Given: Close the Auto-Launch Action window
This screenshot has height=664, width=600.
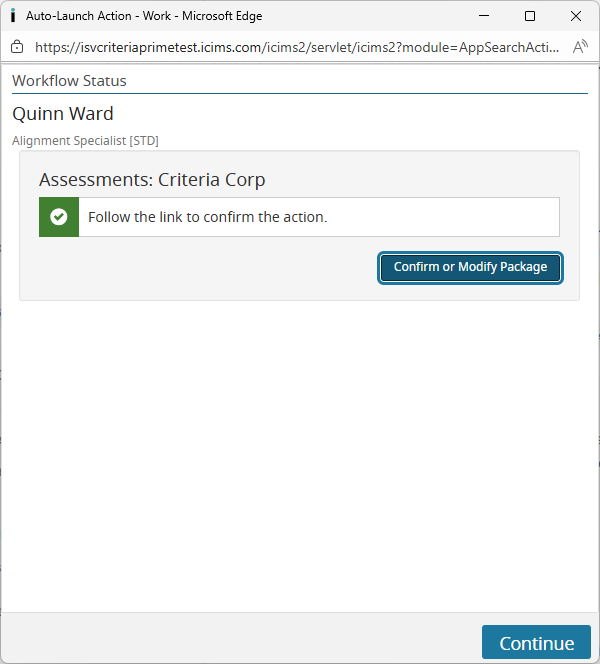Looking at the screenshot, I should tap(576, 16).
